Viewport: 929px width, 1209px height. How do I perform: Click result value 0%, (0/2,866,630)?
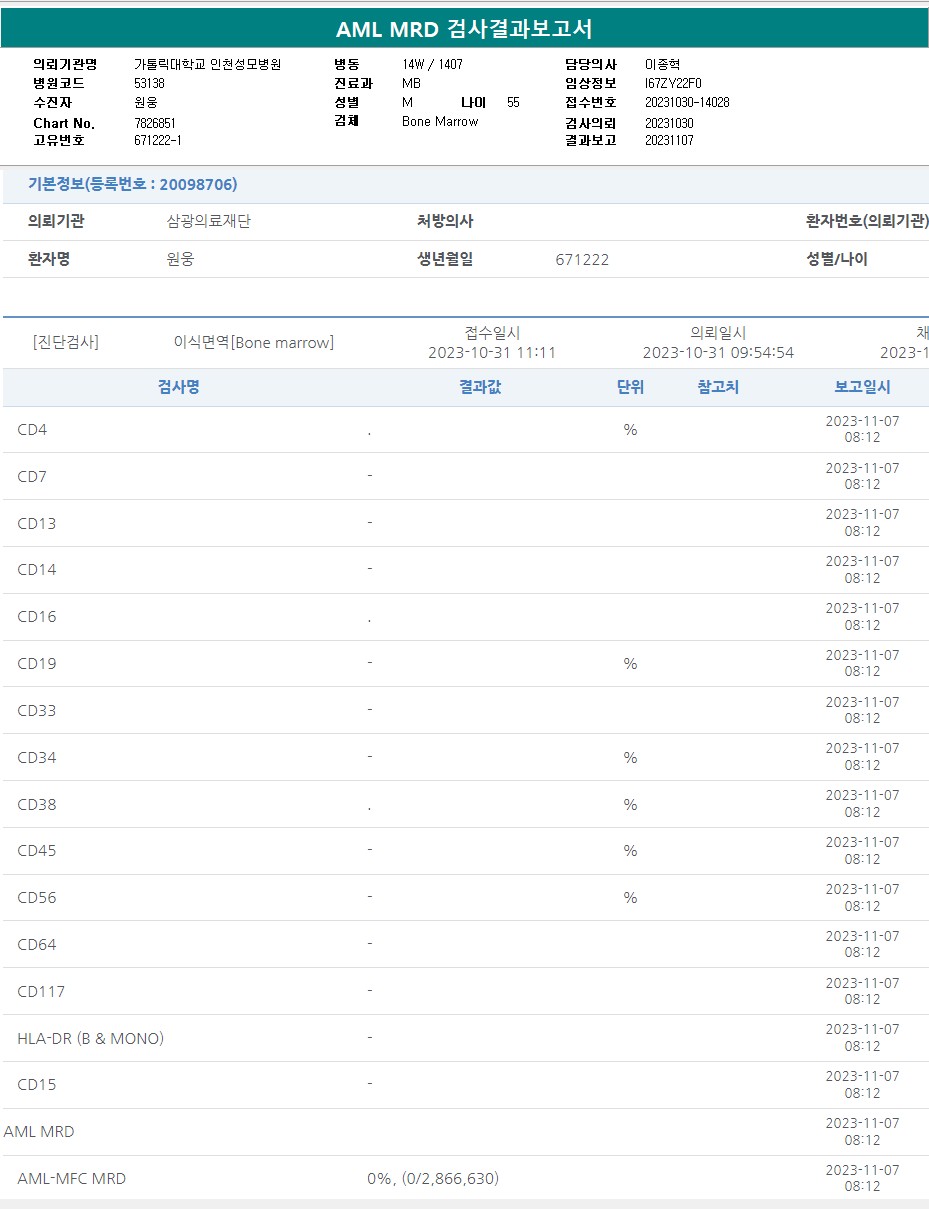coord(433,1179)
